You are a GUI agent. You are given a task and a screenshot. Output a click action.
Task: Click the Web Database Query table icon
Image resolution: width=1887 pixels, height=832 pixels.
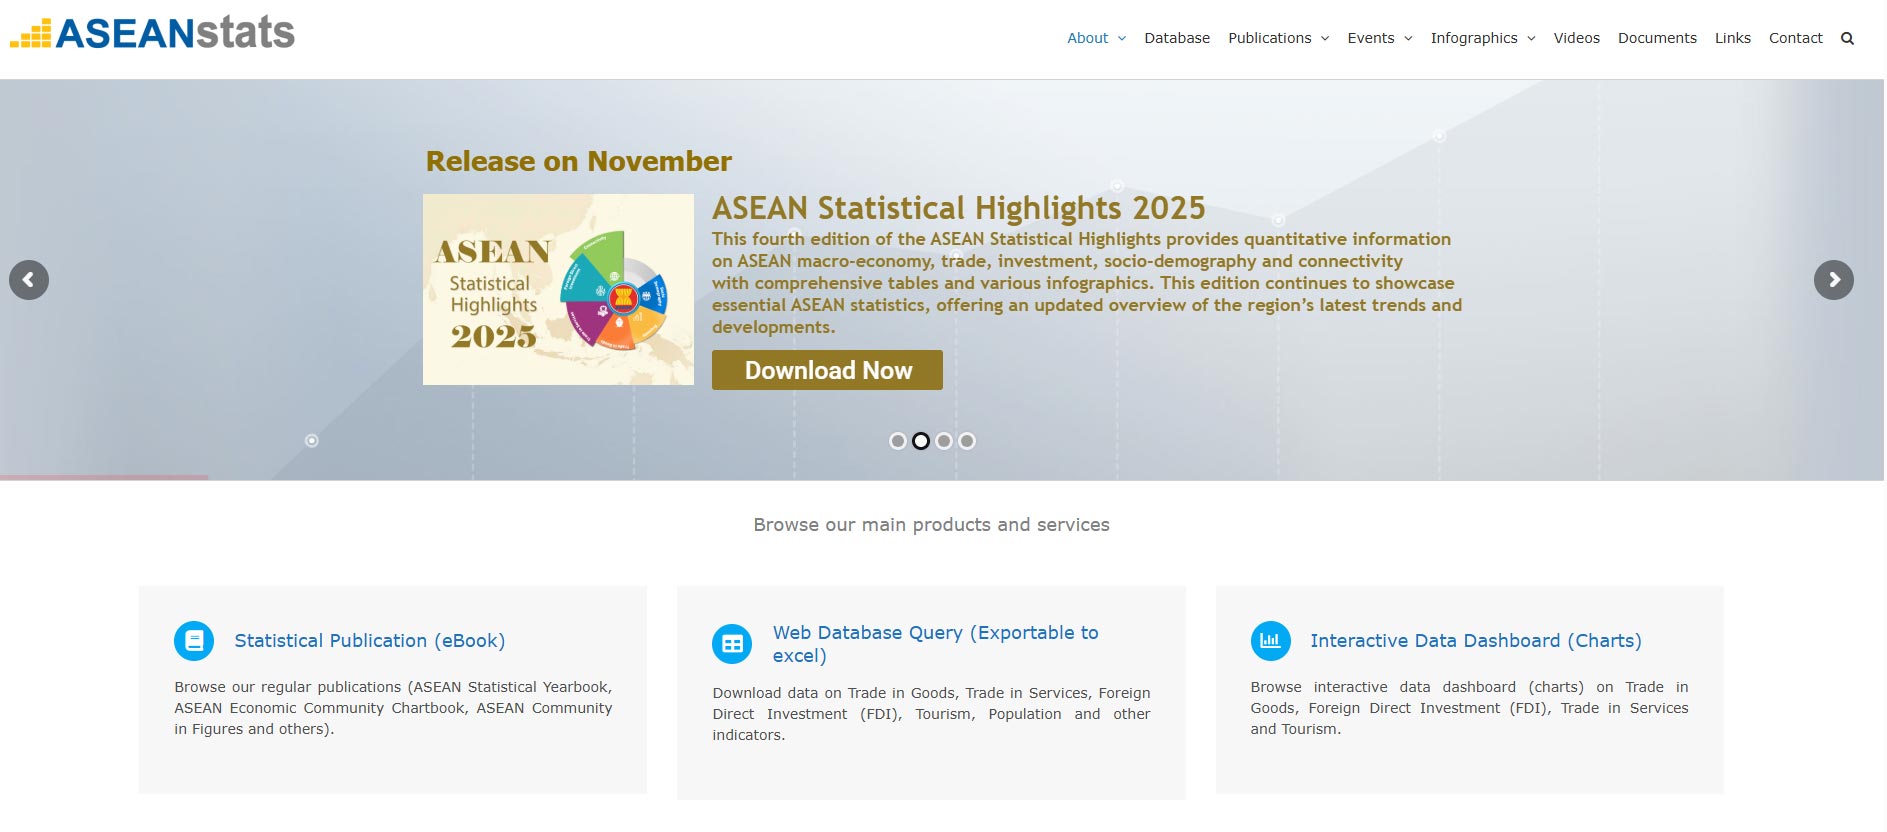click(x=732, y=644)
